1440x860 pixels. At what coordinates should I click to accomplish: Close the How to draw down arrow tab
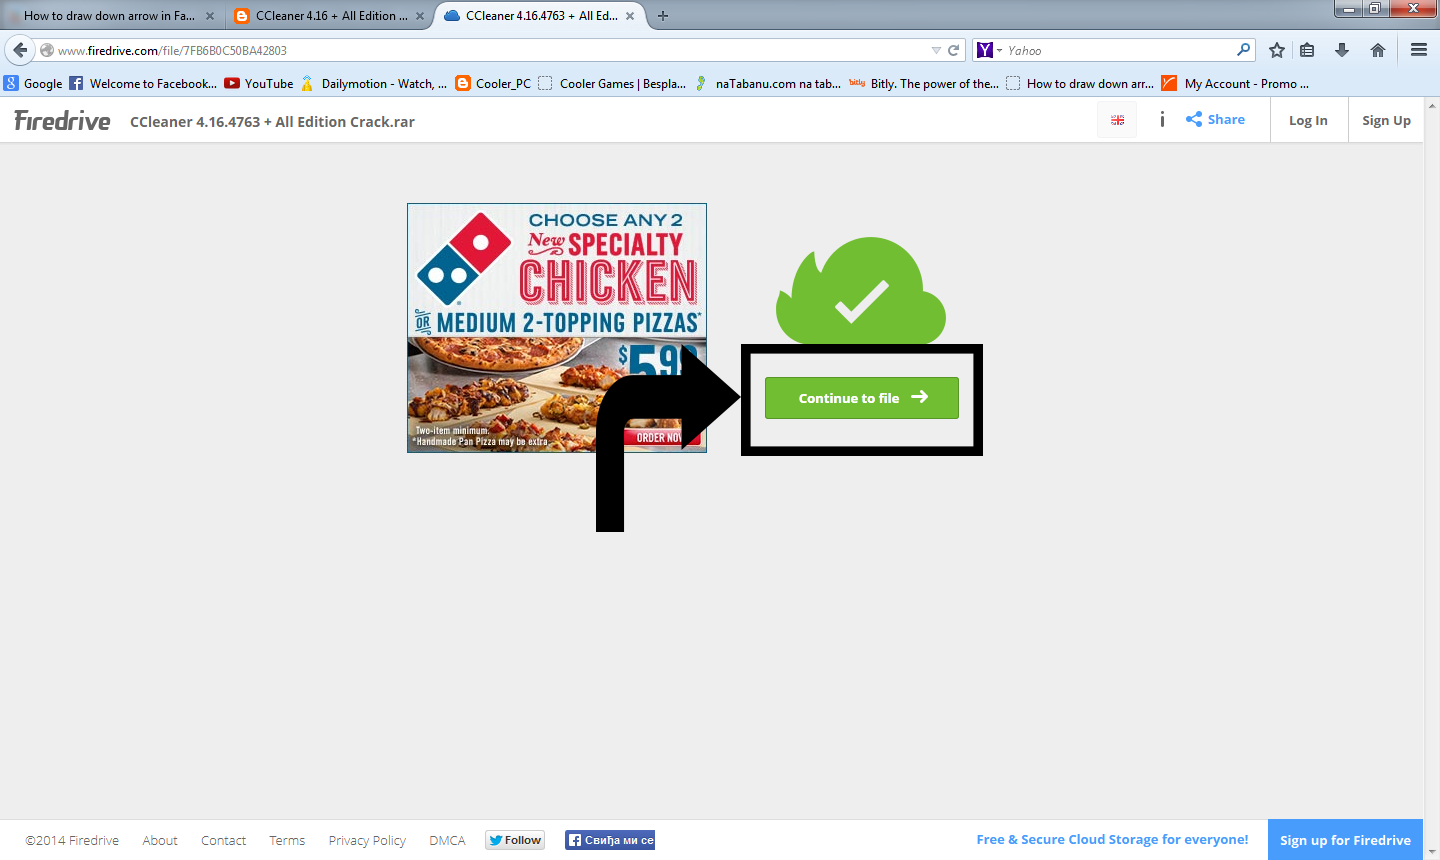(x=210, y=16)
